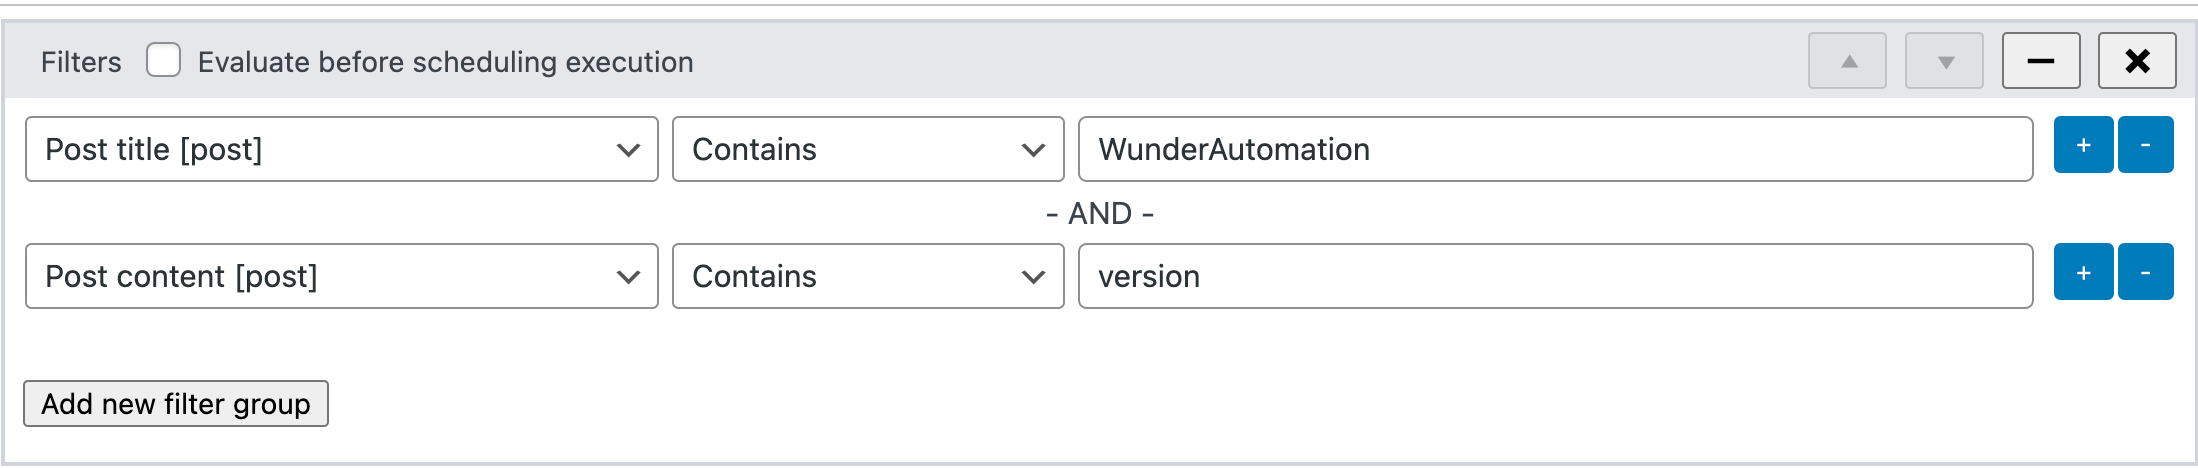Image resolution: width=2198 pixels, height=468 pixels.
Task: Add a filter after the Post content row
Action: (x=2083, y=272)
